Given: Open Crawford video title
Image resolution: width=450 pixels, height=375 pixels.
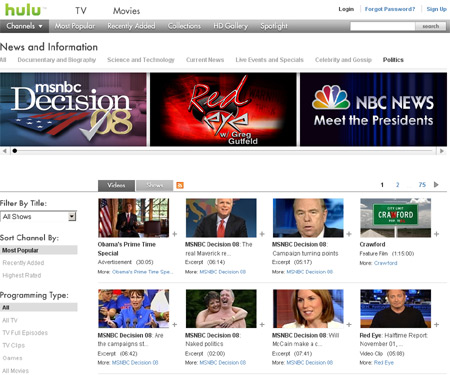Looking at the screenshot, I should click(372, 244).
